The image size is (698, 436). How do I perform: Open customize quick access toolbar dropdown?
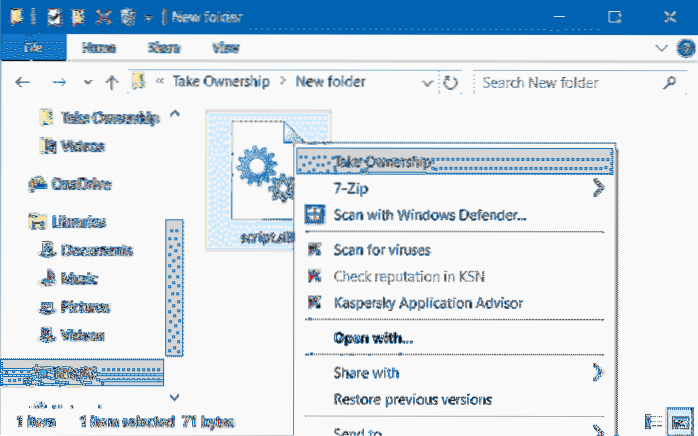coord(149,15)
